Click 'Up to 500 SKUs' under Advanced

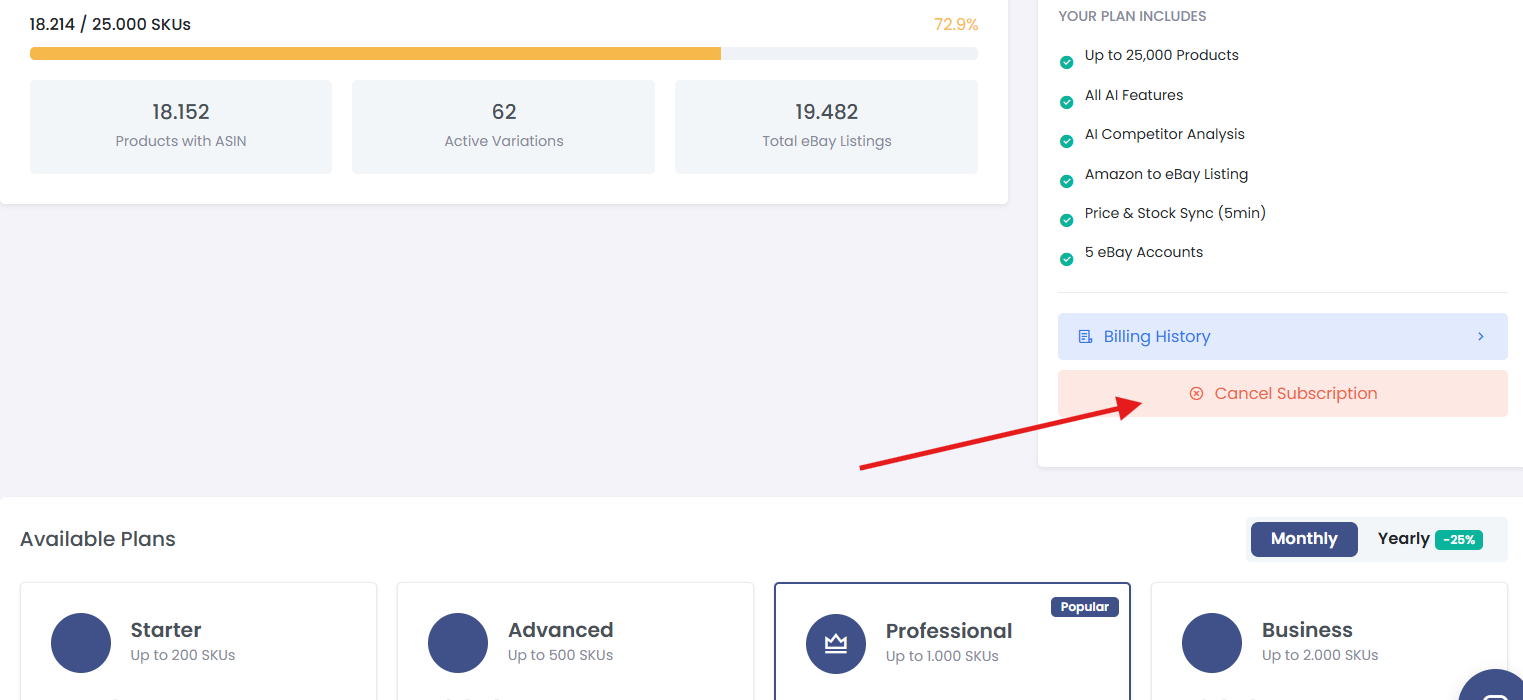(561, 655)
